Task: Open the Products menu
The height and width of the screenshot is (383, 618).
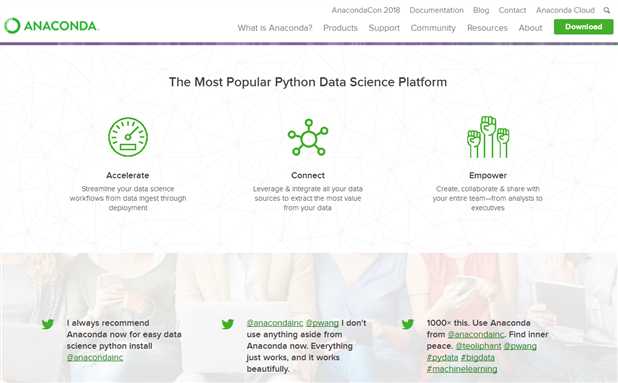Action: pos(341,28)
